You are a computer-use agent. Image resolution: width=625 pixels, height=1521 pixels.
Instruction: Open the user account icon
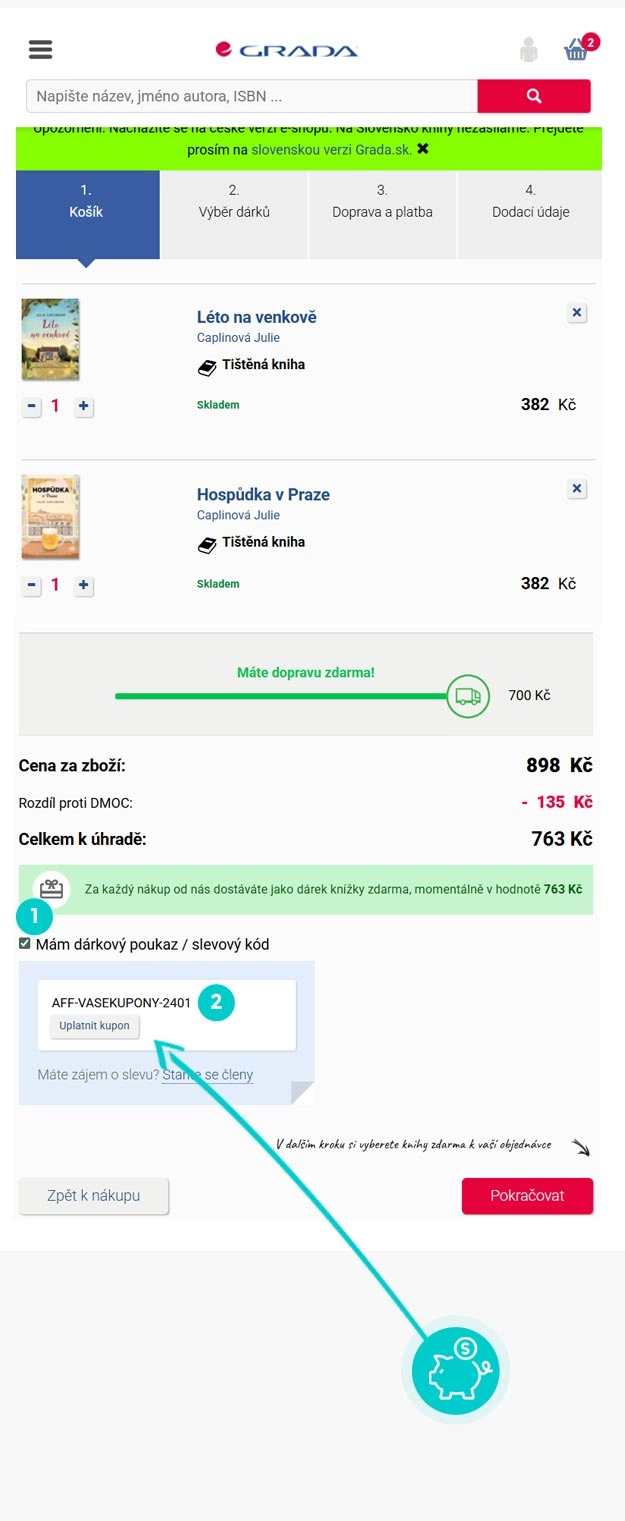529,49
